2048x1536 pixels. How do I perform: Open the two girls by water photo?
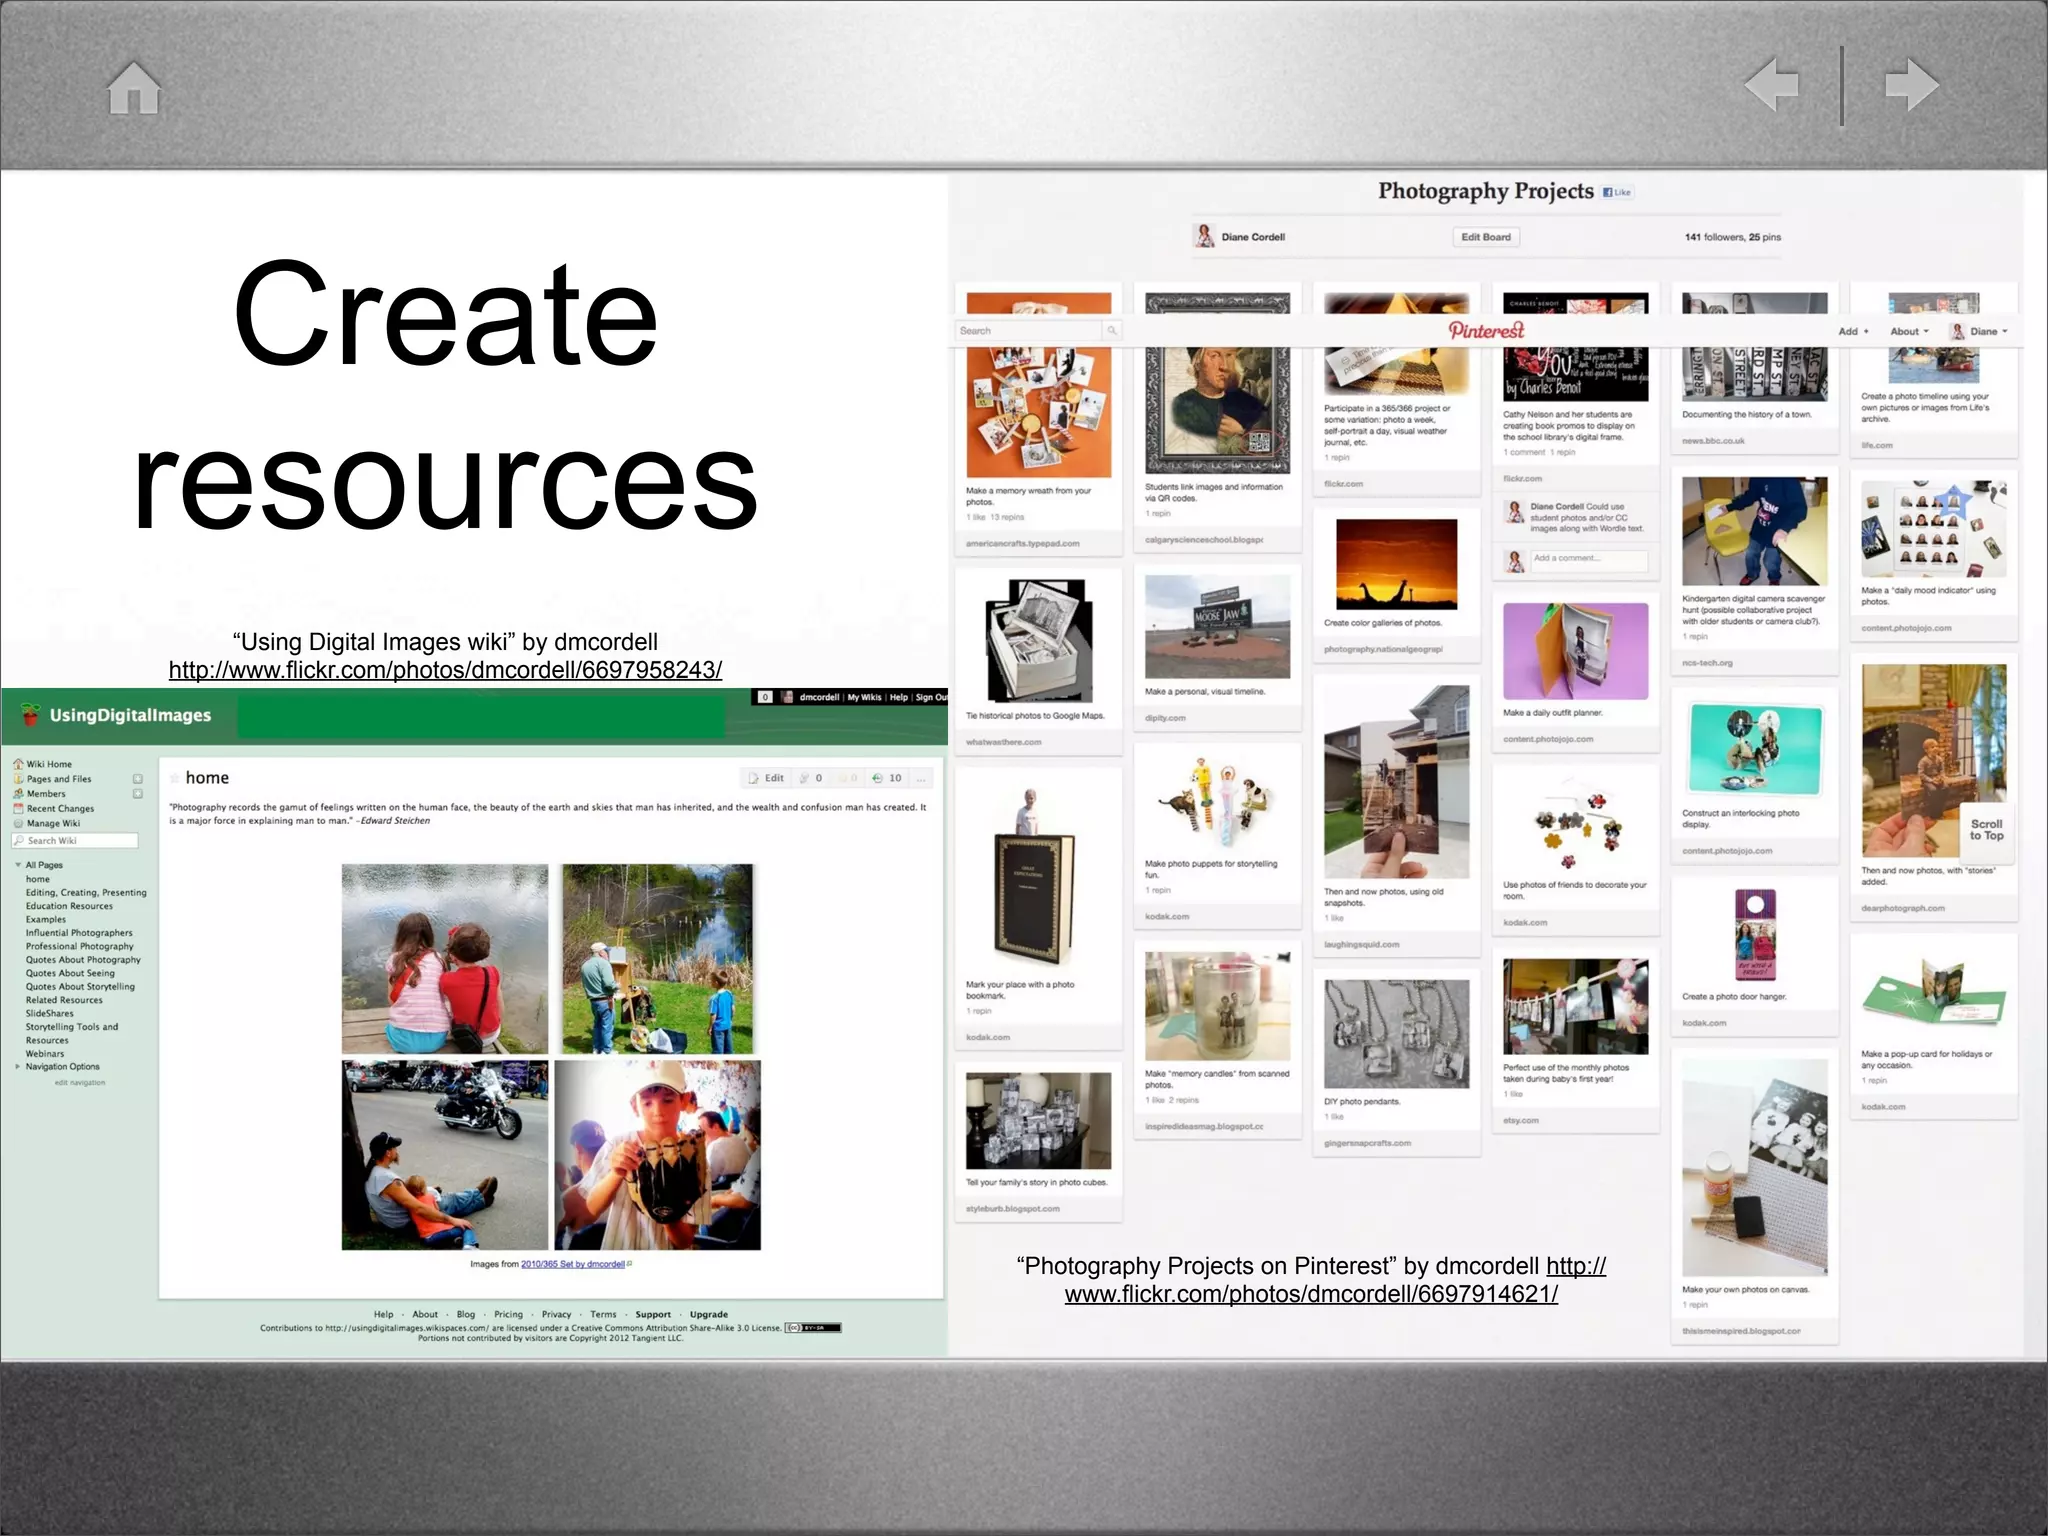coord(445,959)
